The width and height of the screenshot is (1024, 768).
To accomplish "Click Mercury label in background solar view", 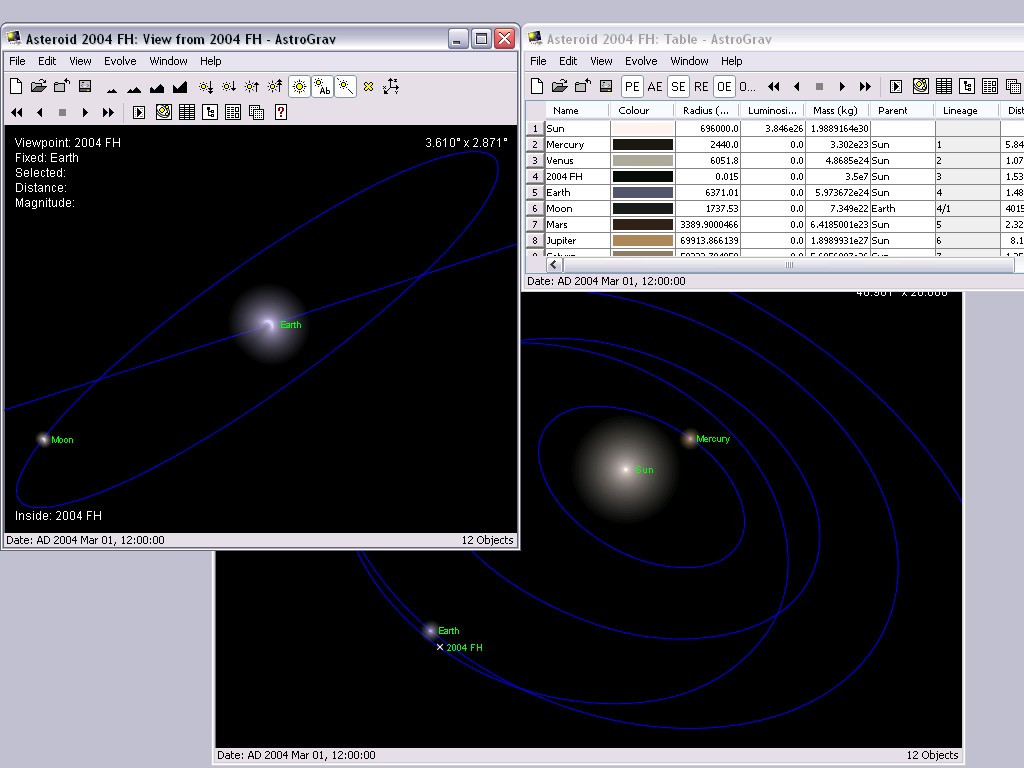I will coord(712,439).
